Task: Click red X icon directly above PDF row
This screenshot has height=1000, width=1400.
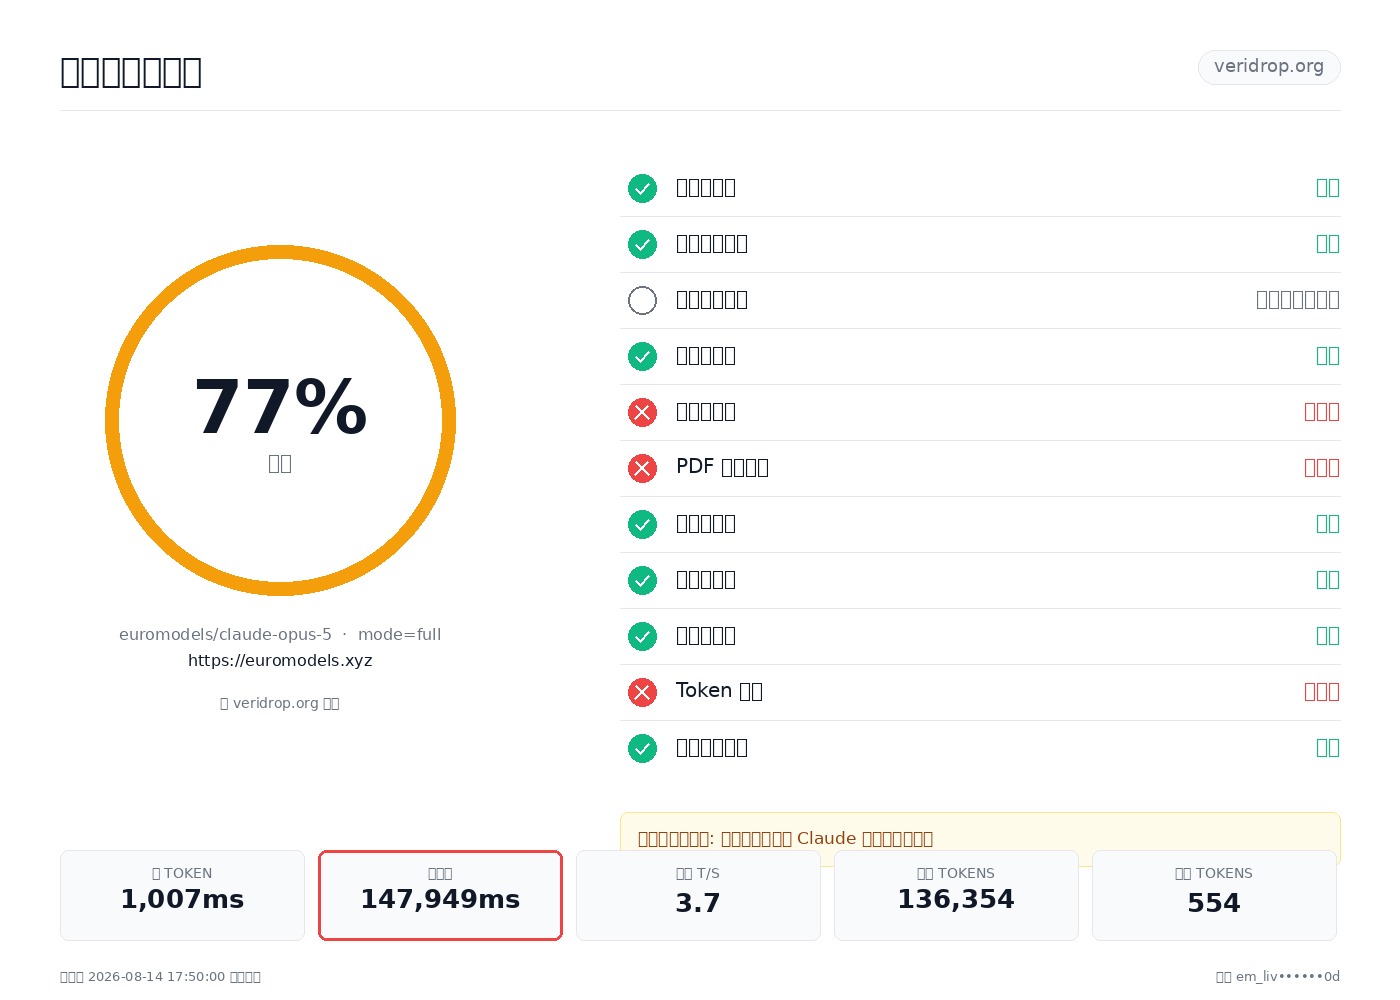Action: point(642,412)
